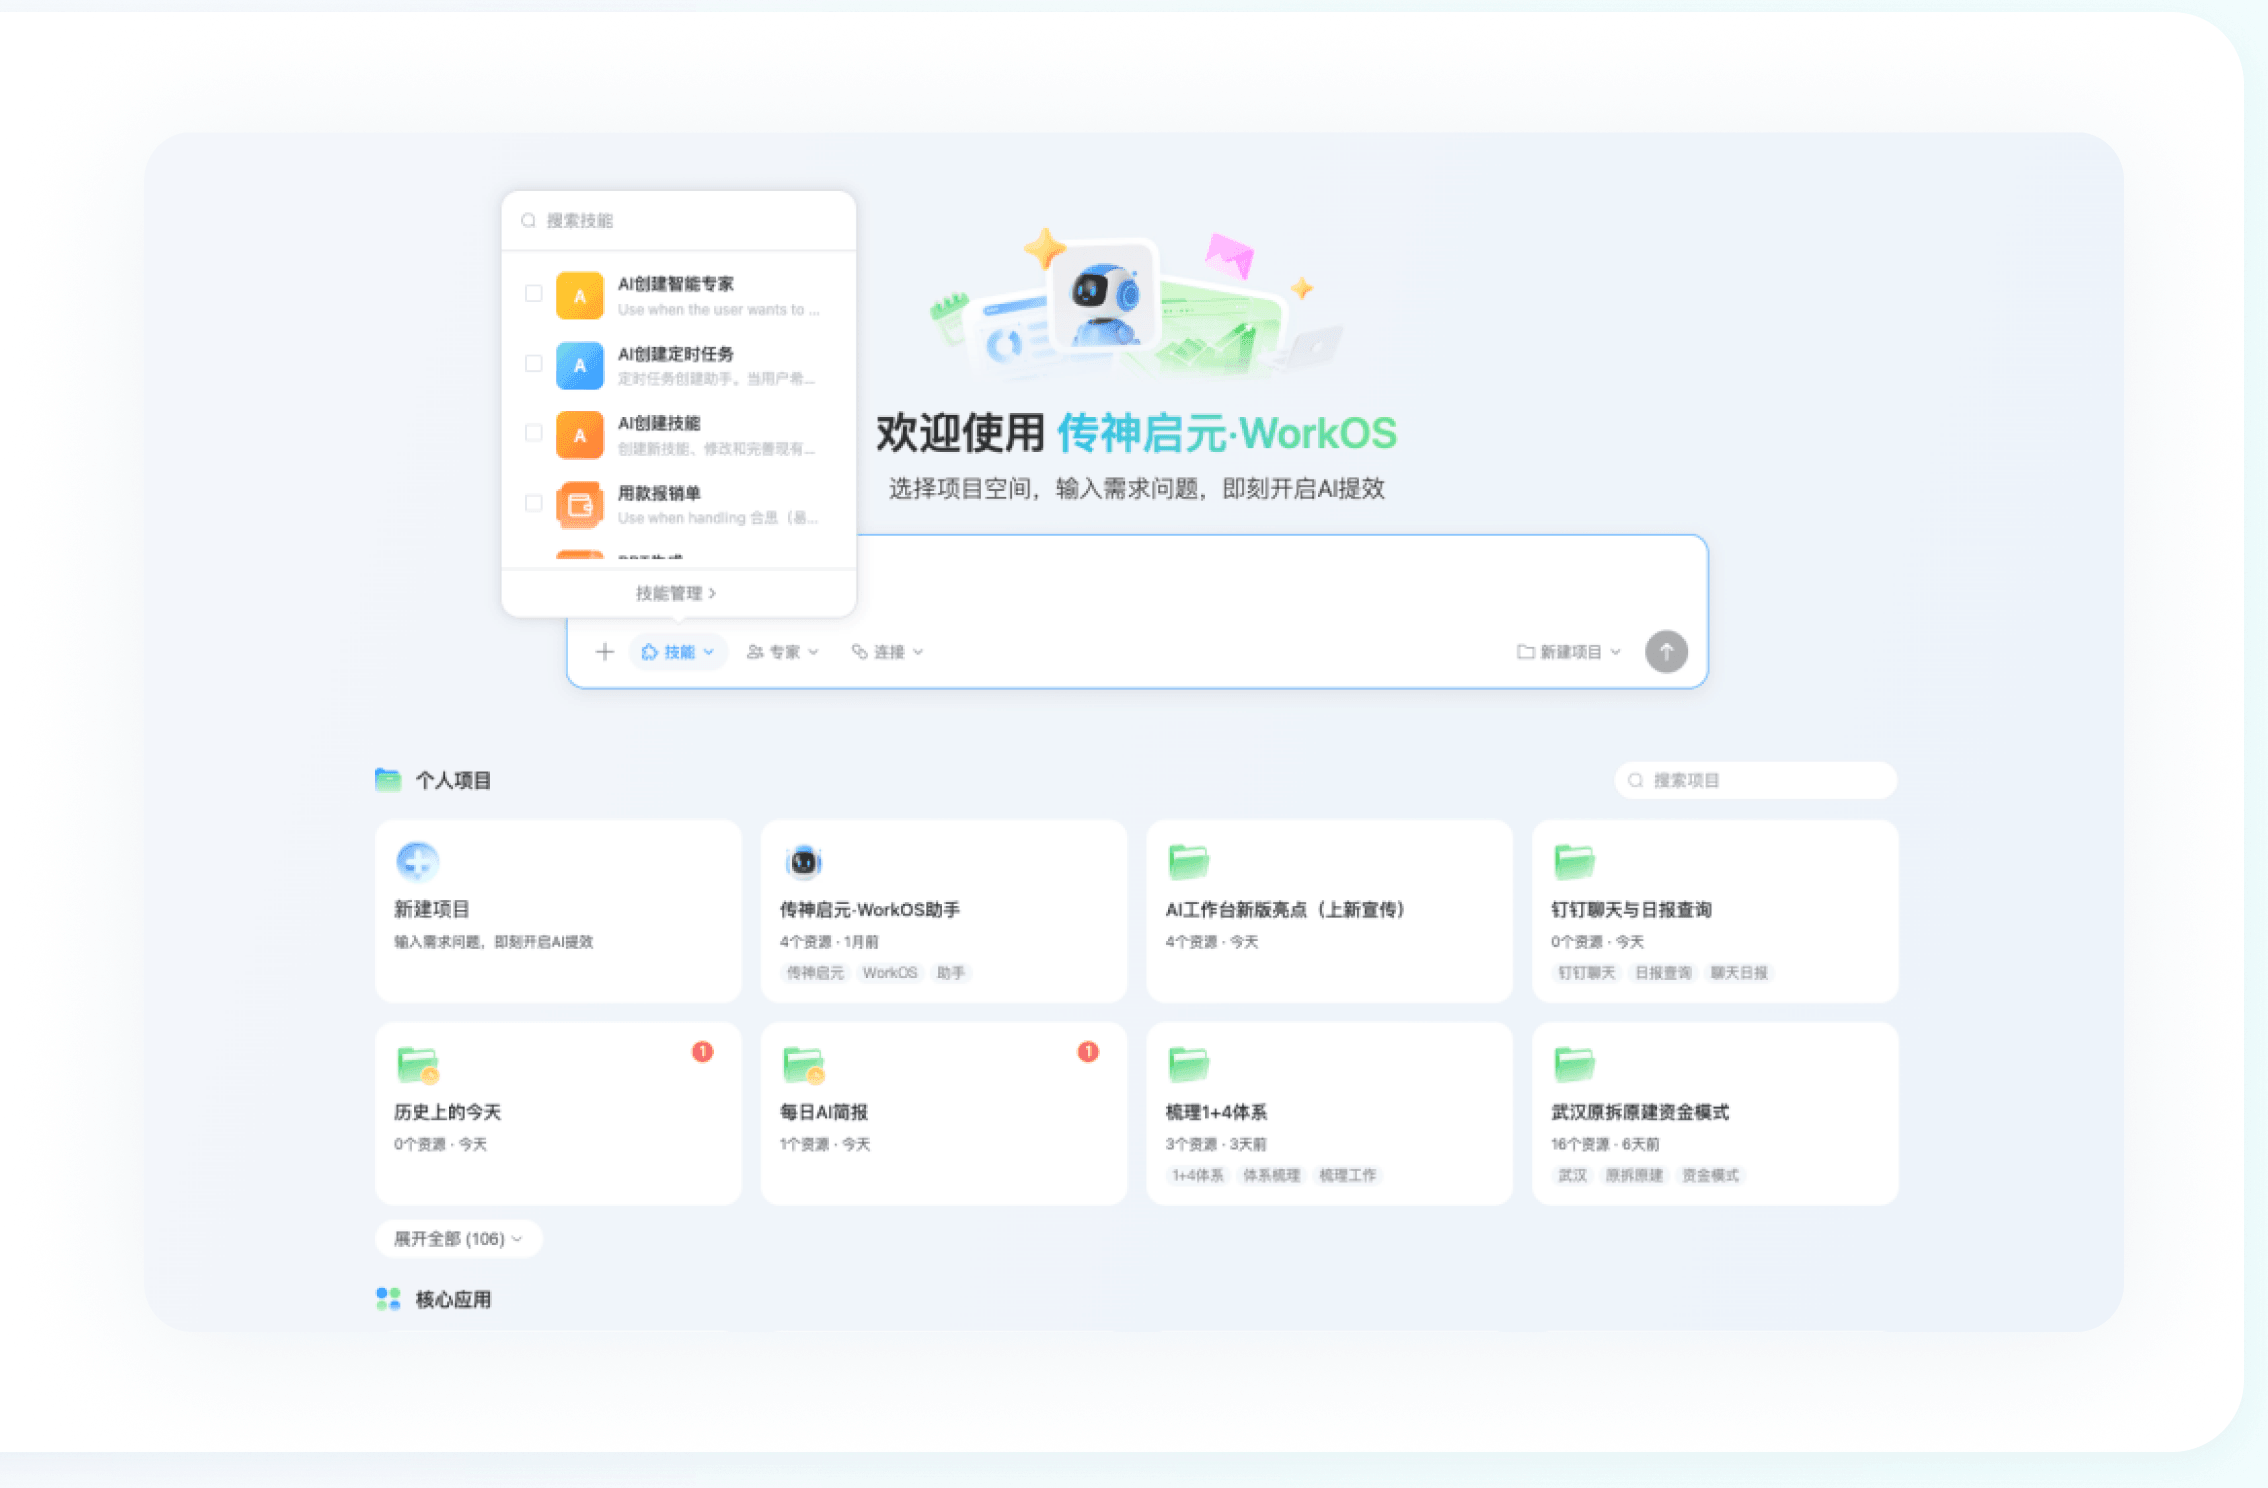Click the 每日AI简报 folder icon
Image resolution: width=2268 pixels, height=1488 pixels.
tap(804, 1065)
